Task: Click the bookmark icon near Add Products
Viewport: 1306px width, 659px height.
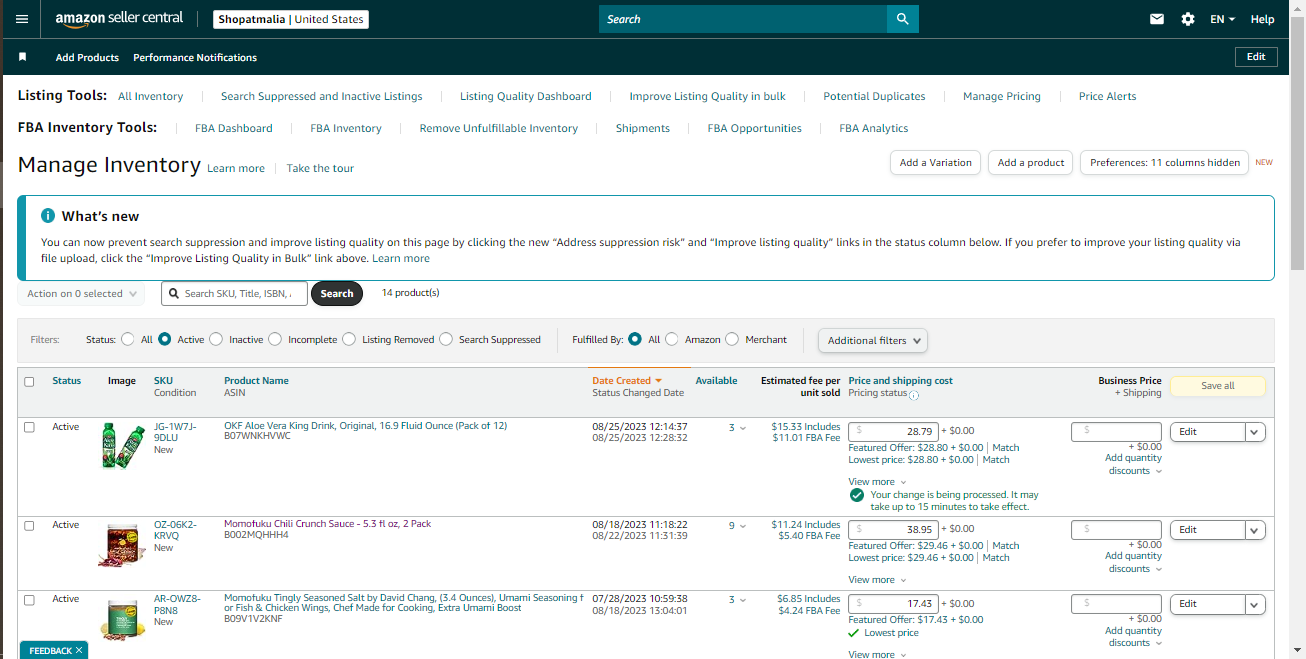Action: tap(23, 57)
